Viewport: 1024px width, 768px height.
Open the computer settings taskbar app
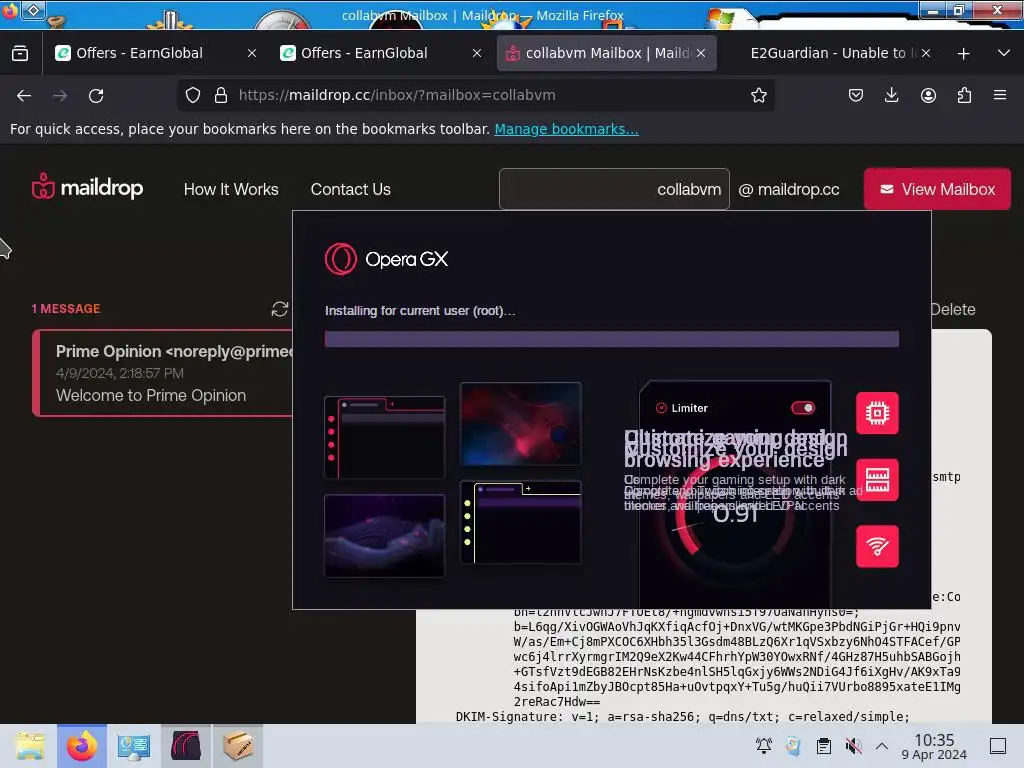134,746
